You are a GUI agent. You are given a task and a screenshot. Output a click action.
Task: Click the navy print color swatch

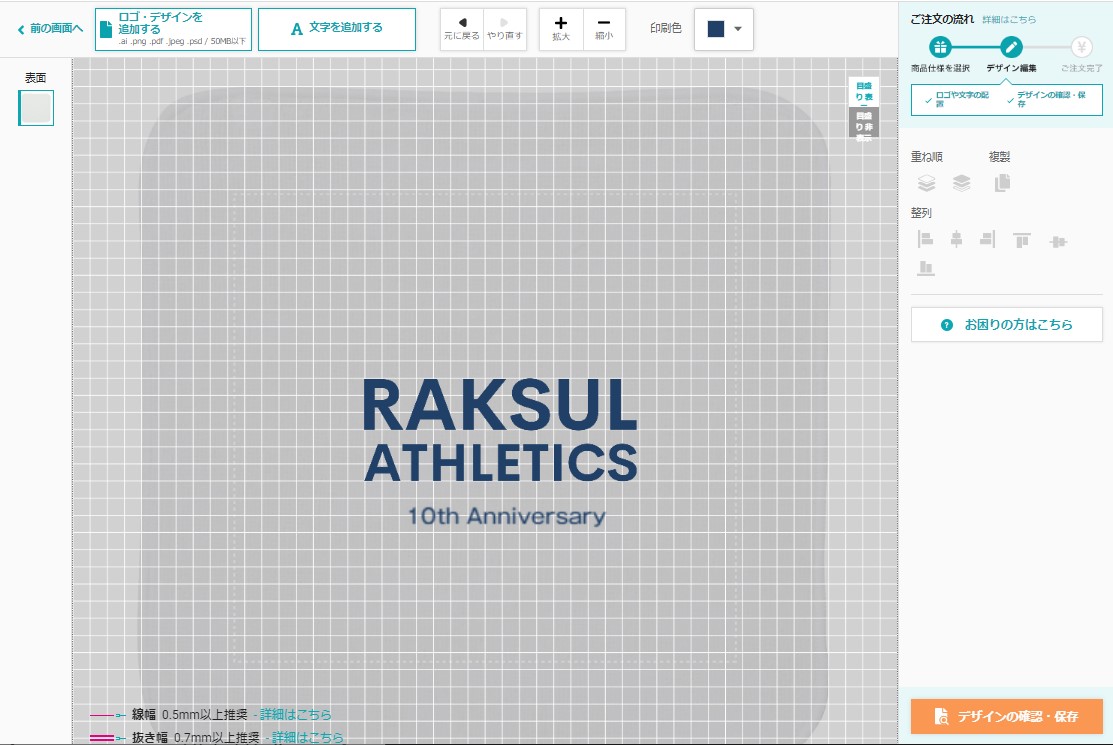point(716,29)
